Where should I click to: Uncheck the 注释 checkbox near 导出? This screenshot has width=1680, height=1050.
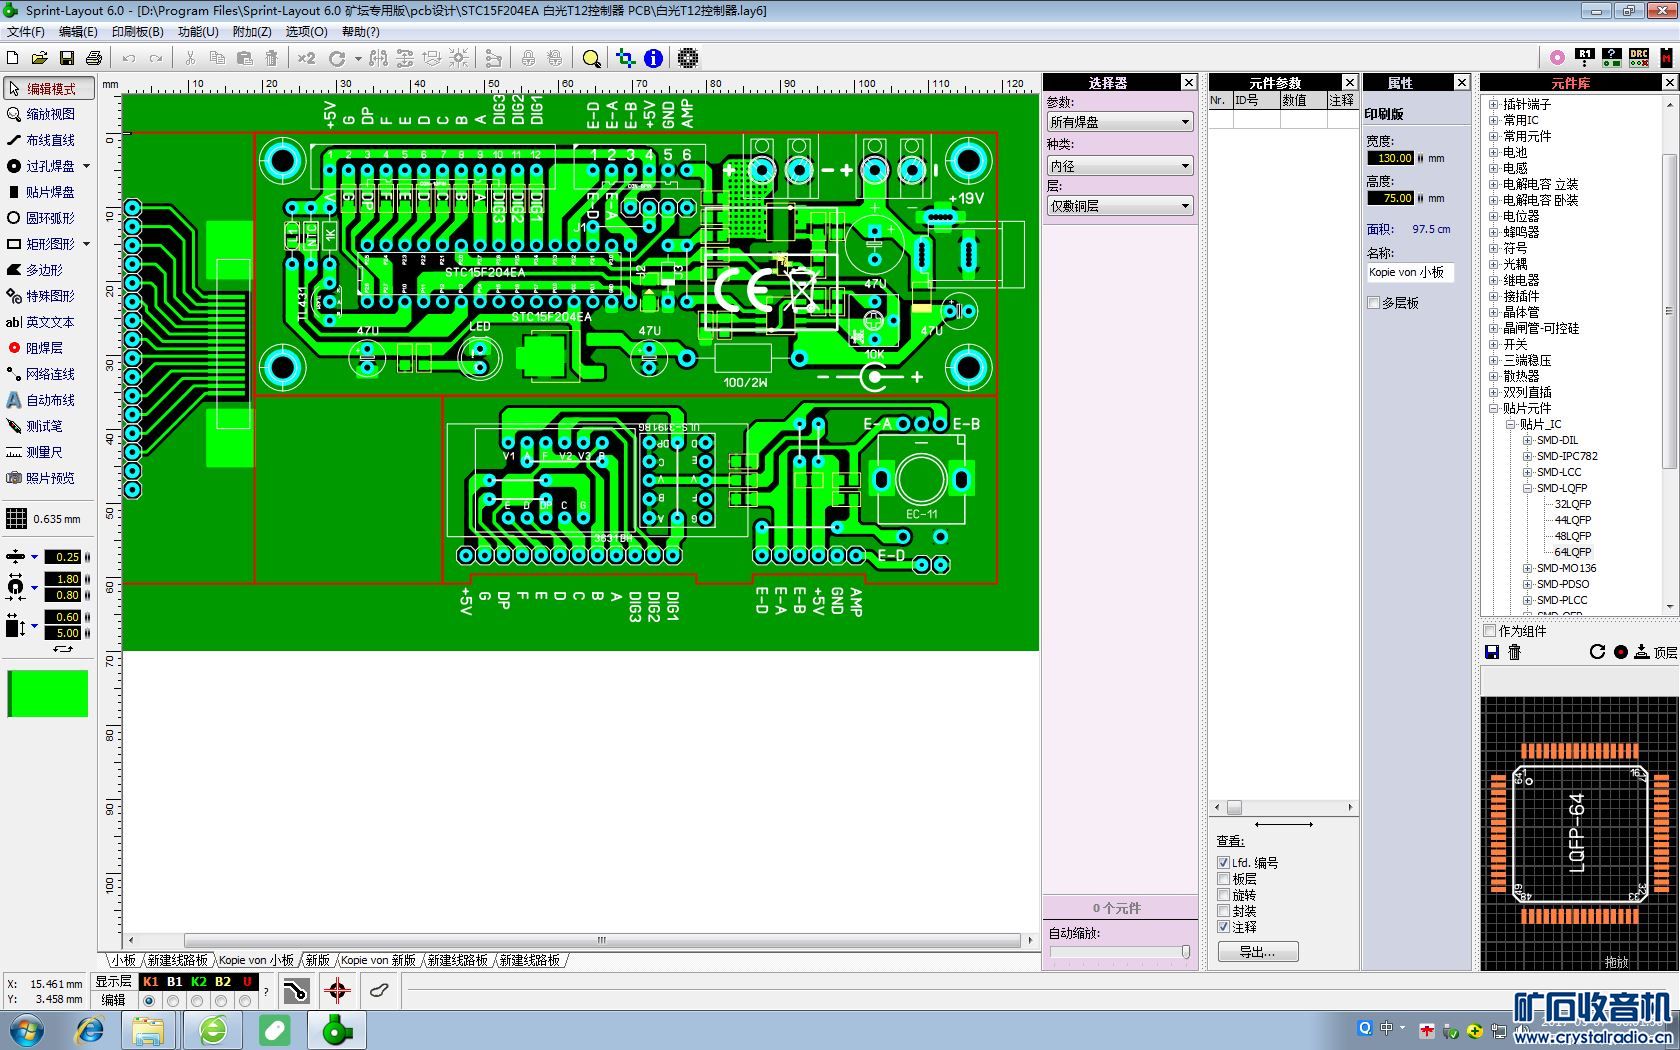click(x=1223, y=927)
